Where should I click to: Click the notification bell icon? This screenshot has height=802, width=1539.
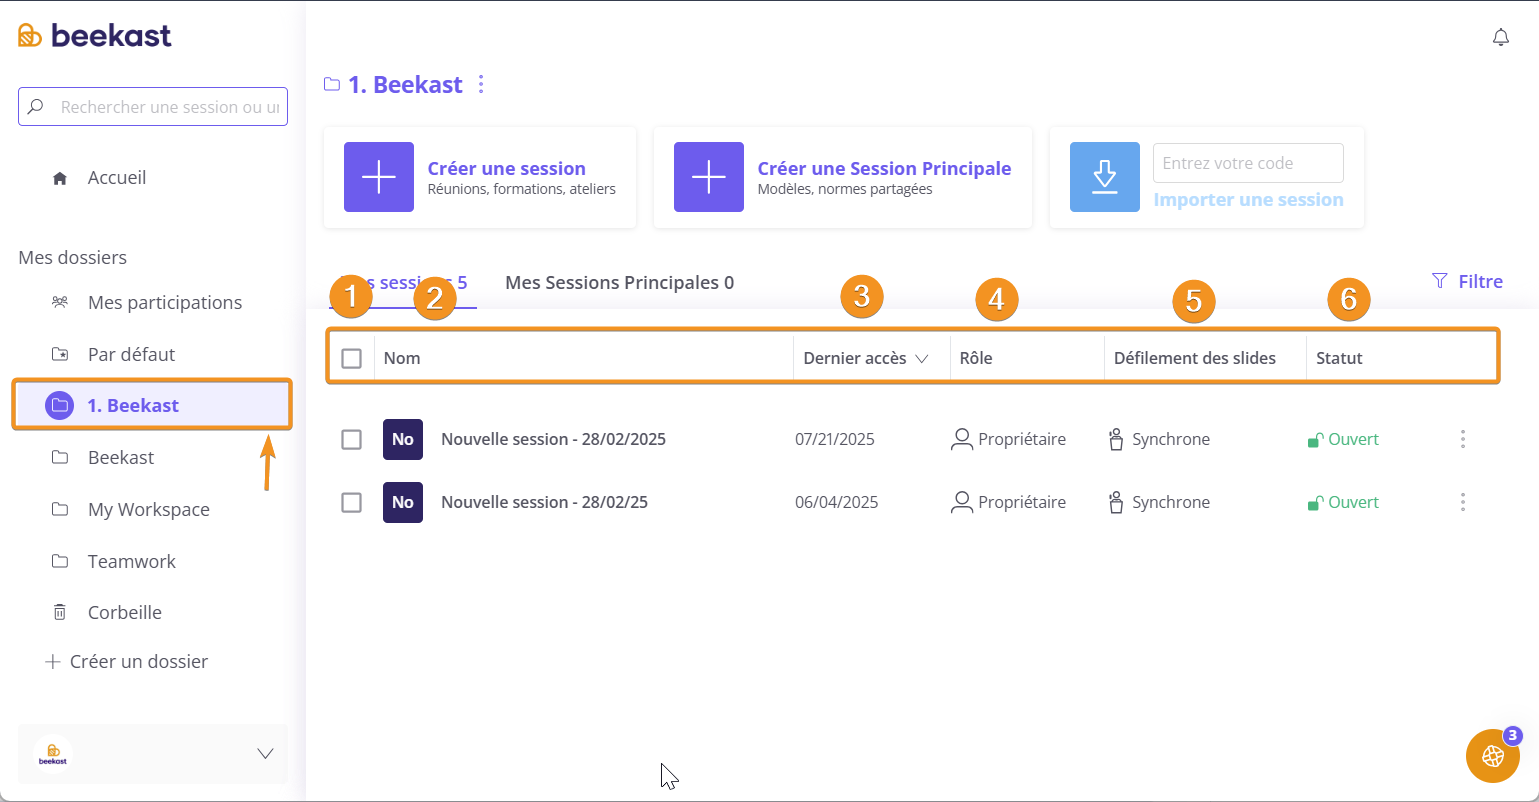(x=1500, y=38)
